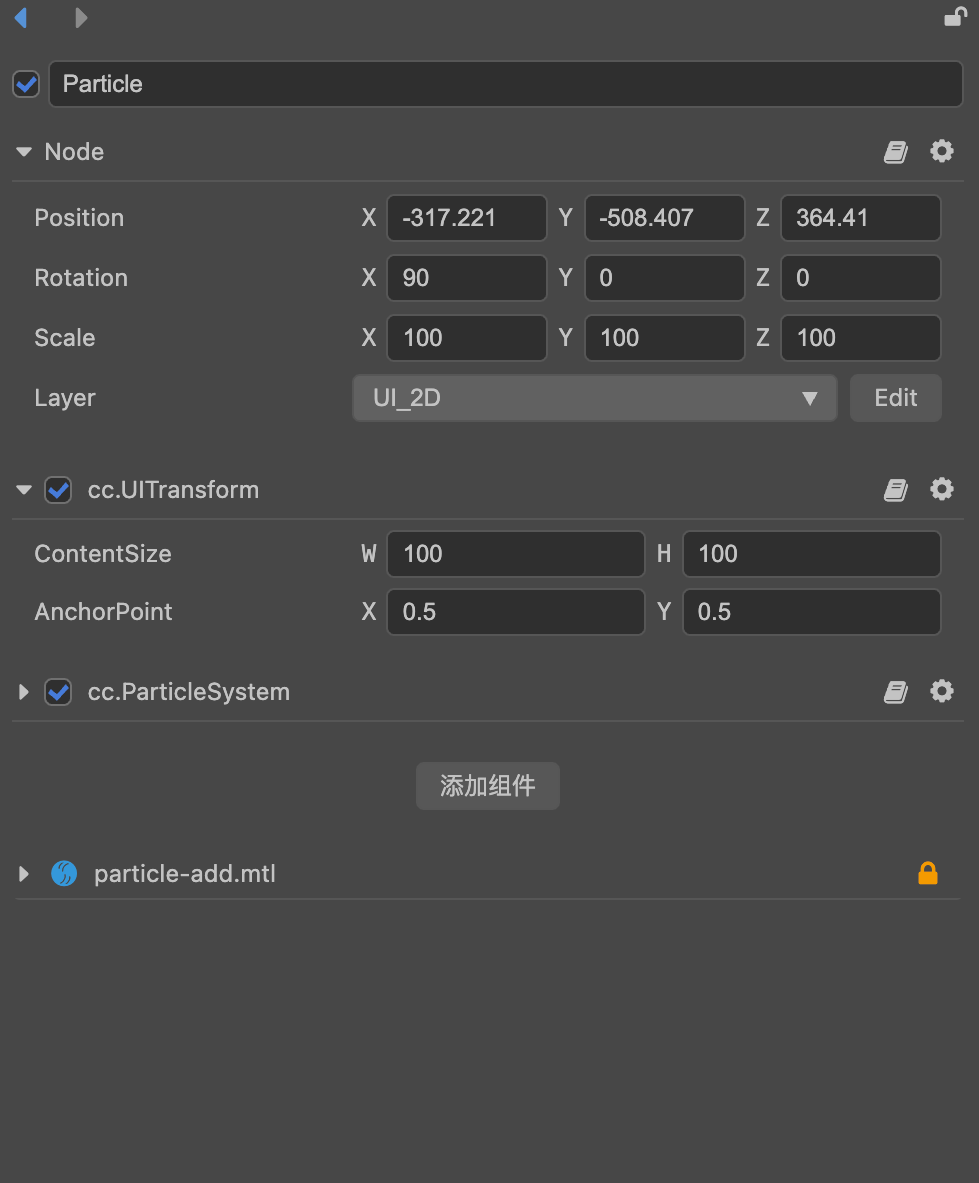The height and width of the screenshot is (1183, 979).
Task: Uncheck the Particle node active checkbox
Action: coord(26,84)
